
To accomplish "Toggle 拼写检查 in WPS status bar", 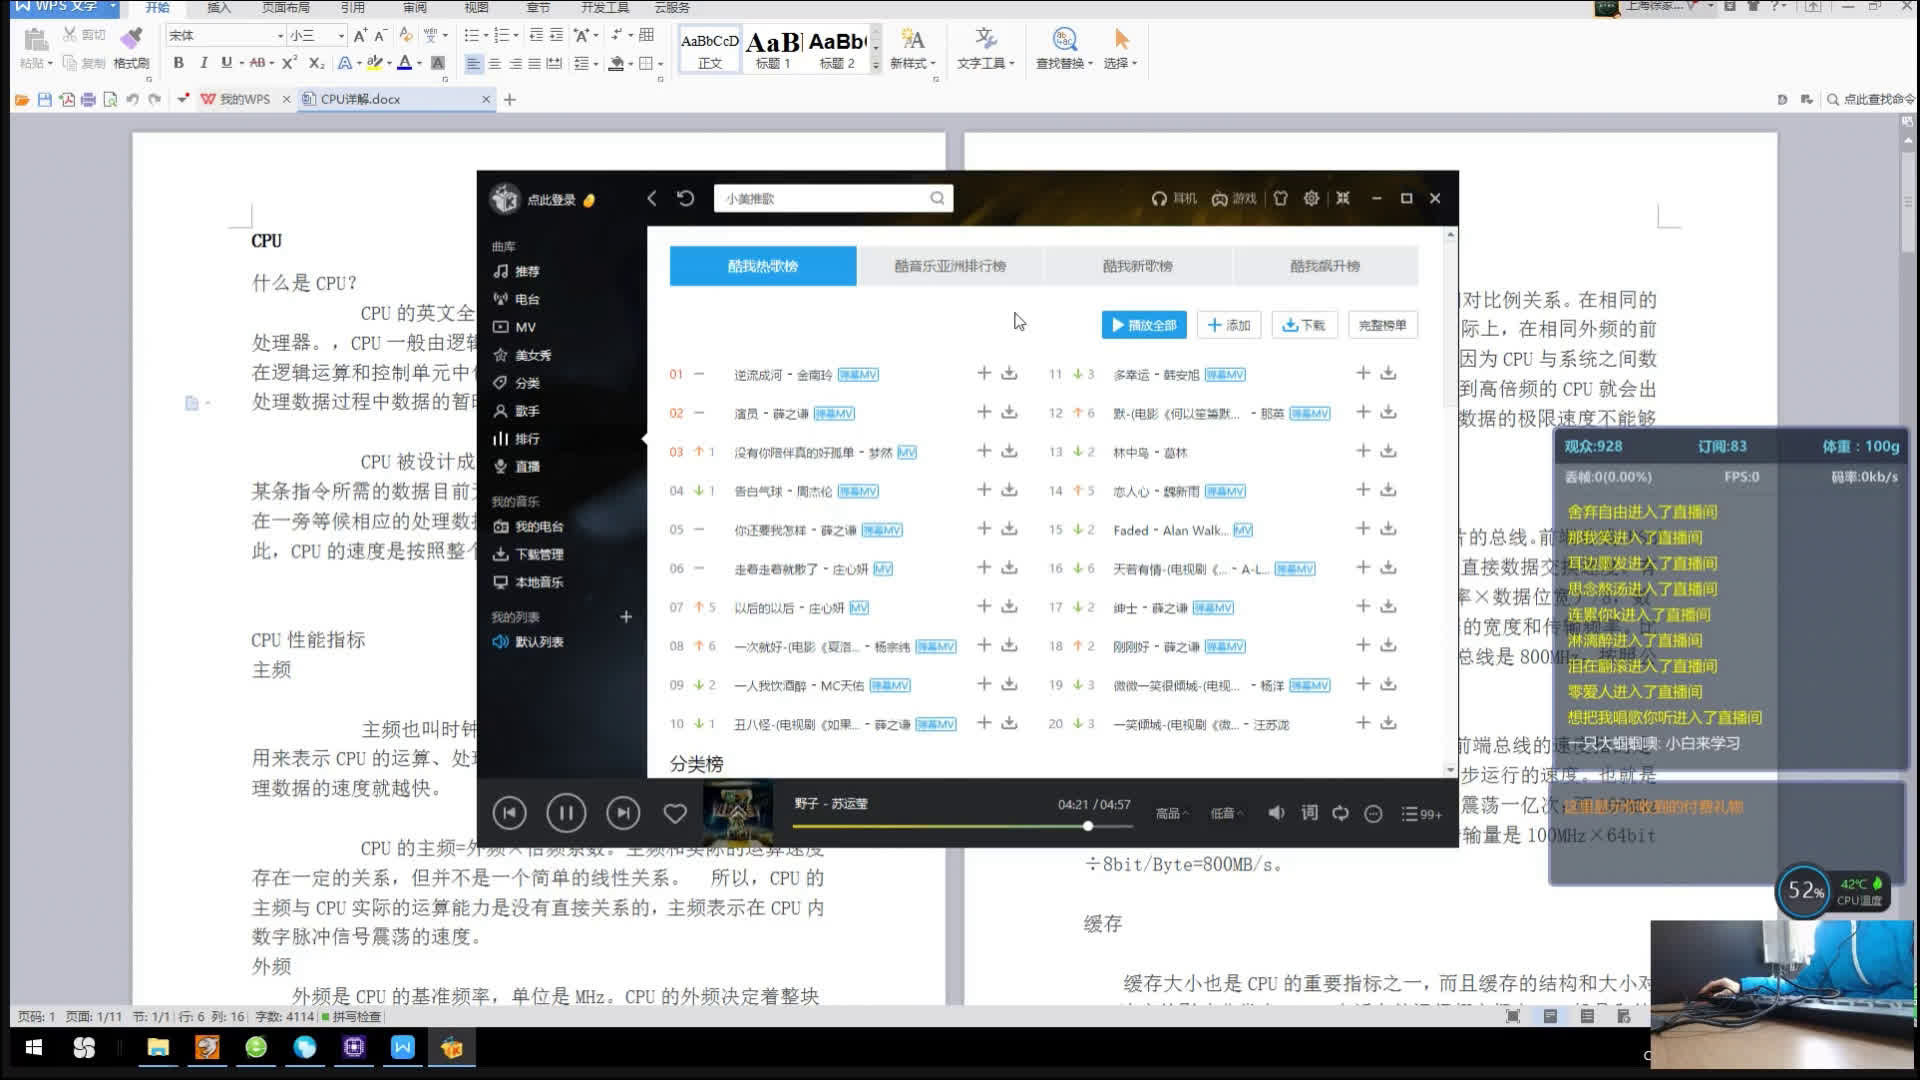I will (x=351, y=1016).
